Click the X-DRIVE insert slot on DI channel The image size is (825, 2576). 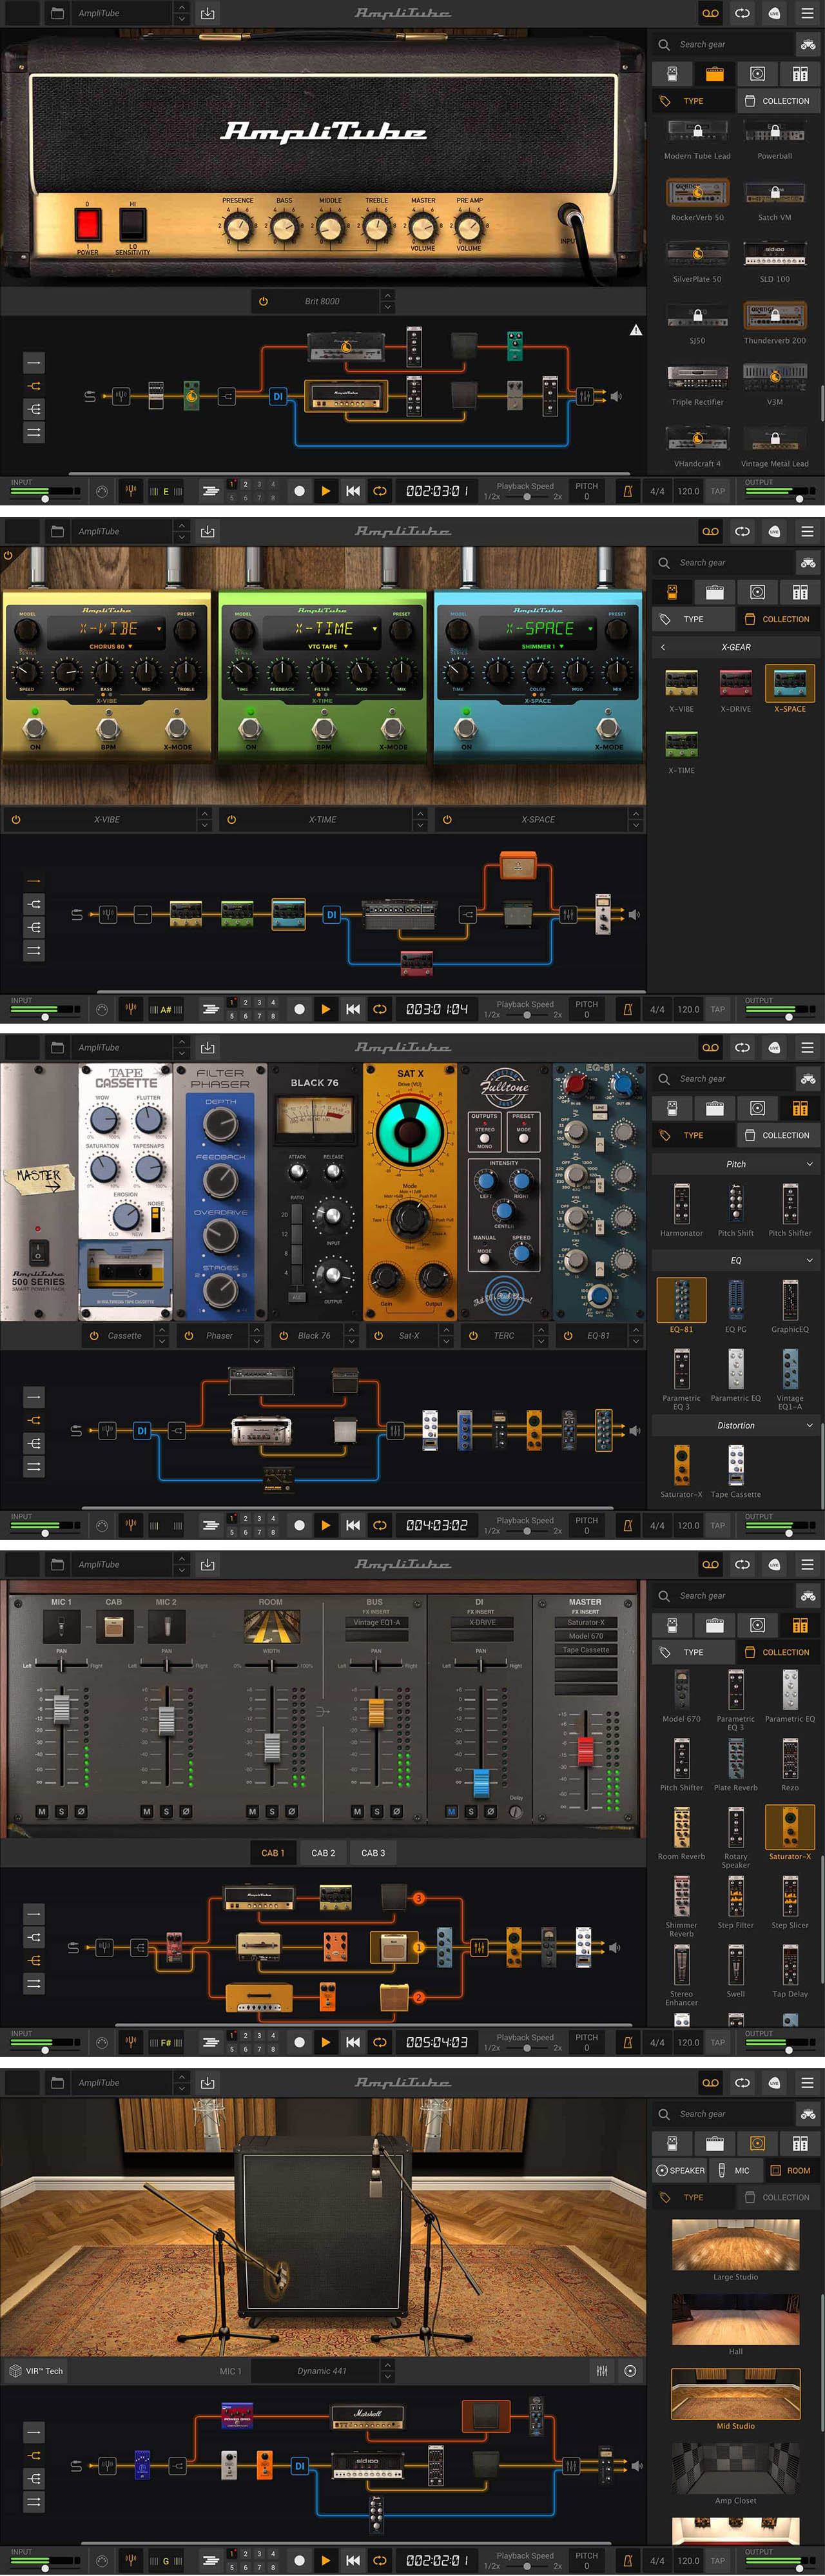click(481, 1622)
